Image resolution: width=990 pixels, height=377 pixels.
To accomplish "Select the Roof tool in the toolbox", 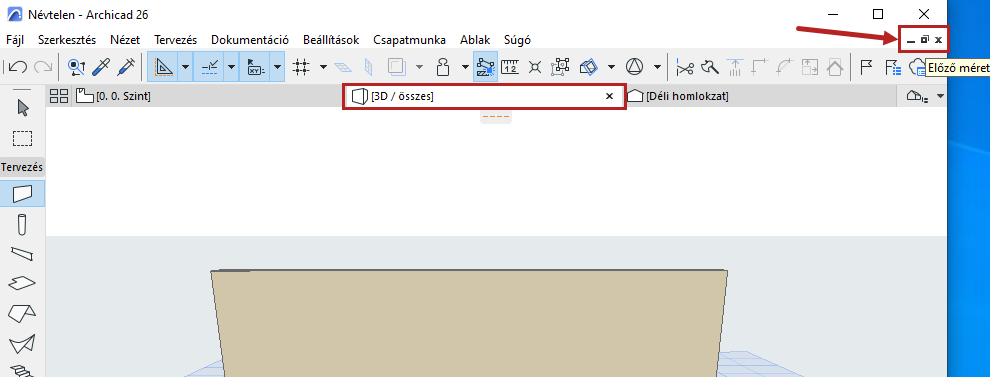I will pos(22,312).
